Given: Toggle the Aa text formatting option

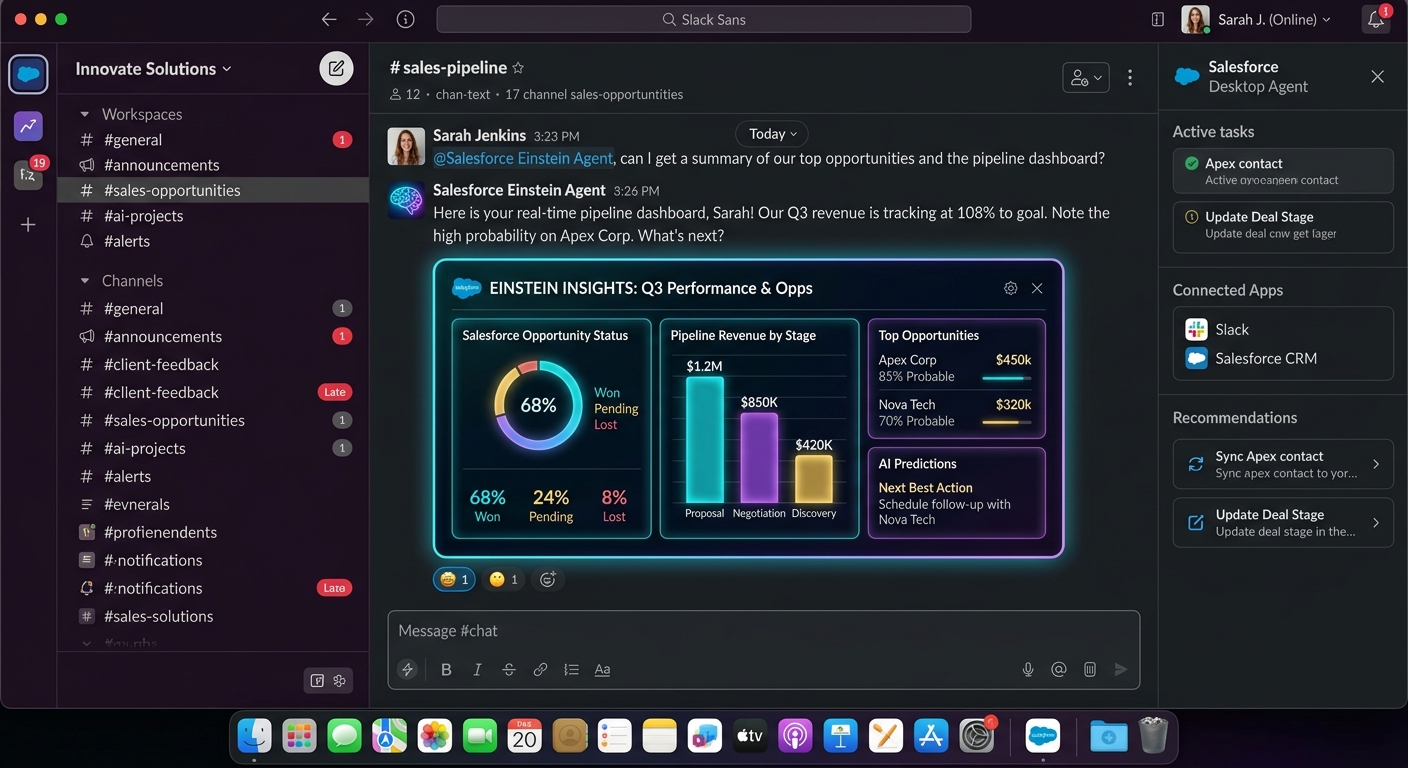Looking at the screenshot, I should click(x=602, y=669).
